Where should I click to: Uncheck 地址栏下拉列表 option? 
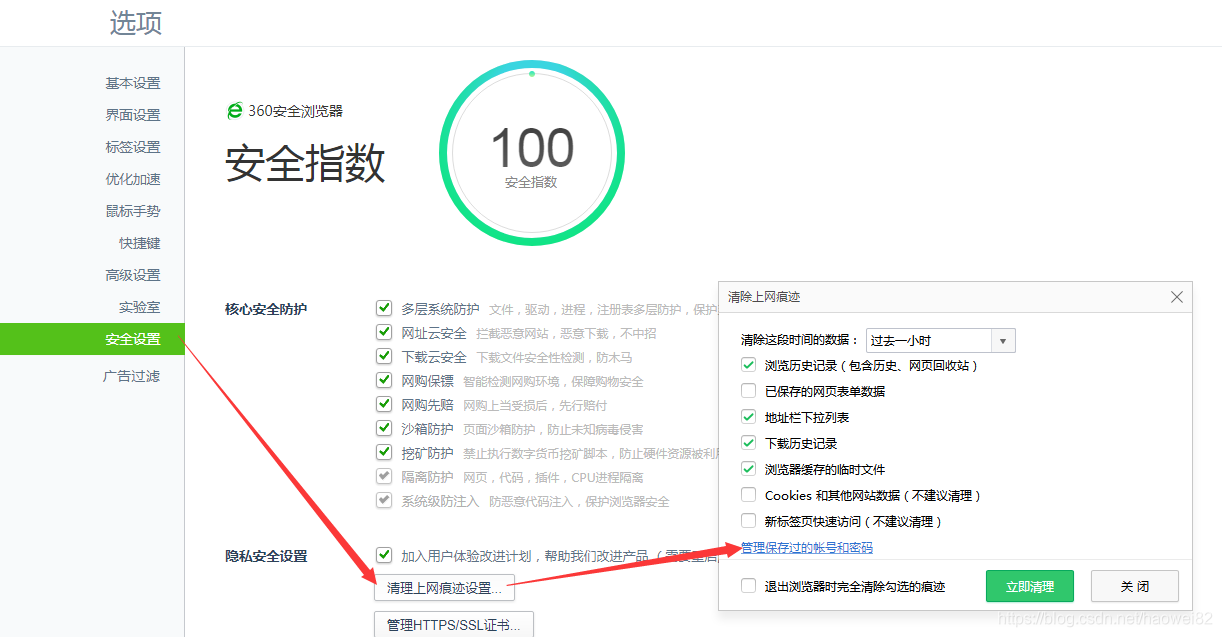coord(748,417)
